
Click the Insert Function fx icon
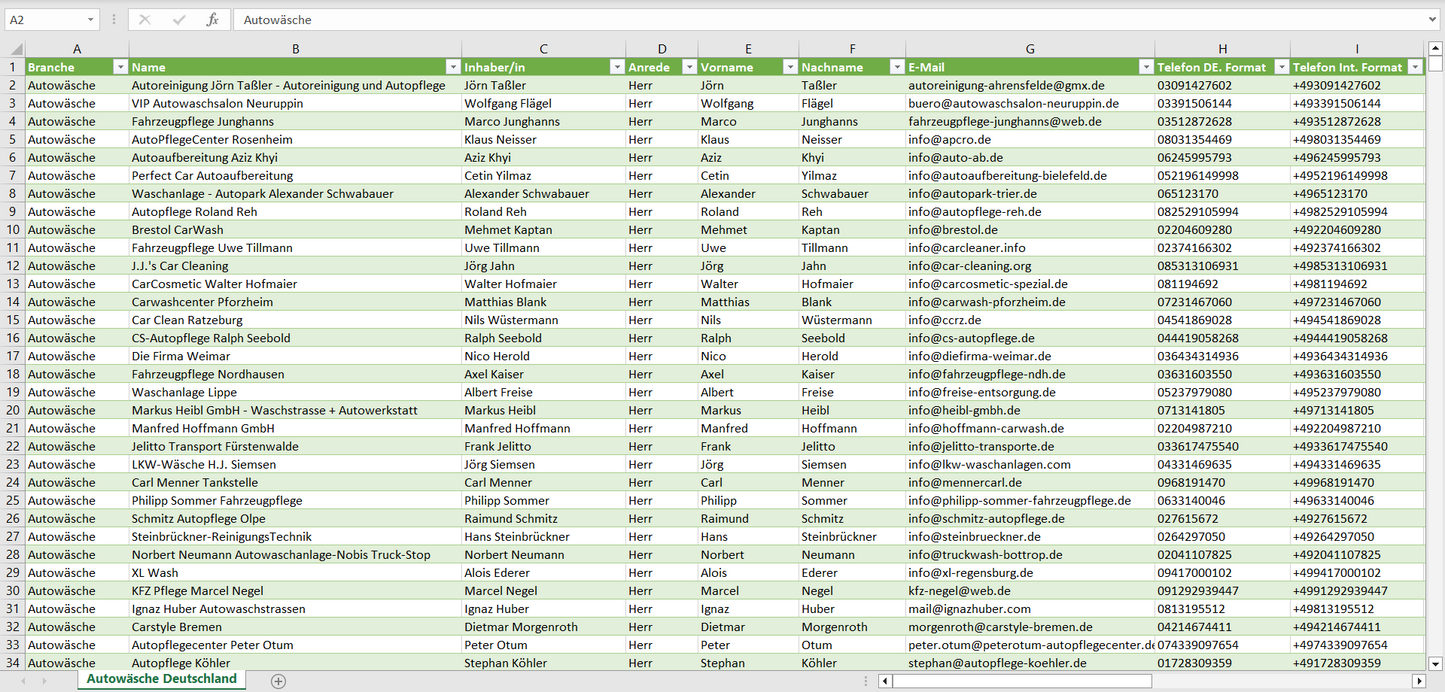tap(212, 20)
